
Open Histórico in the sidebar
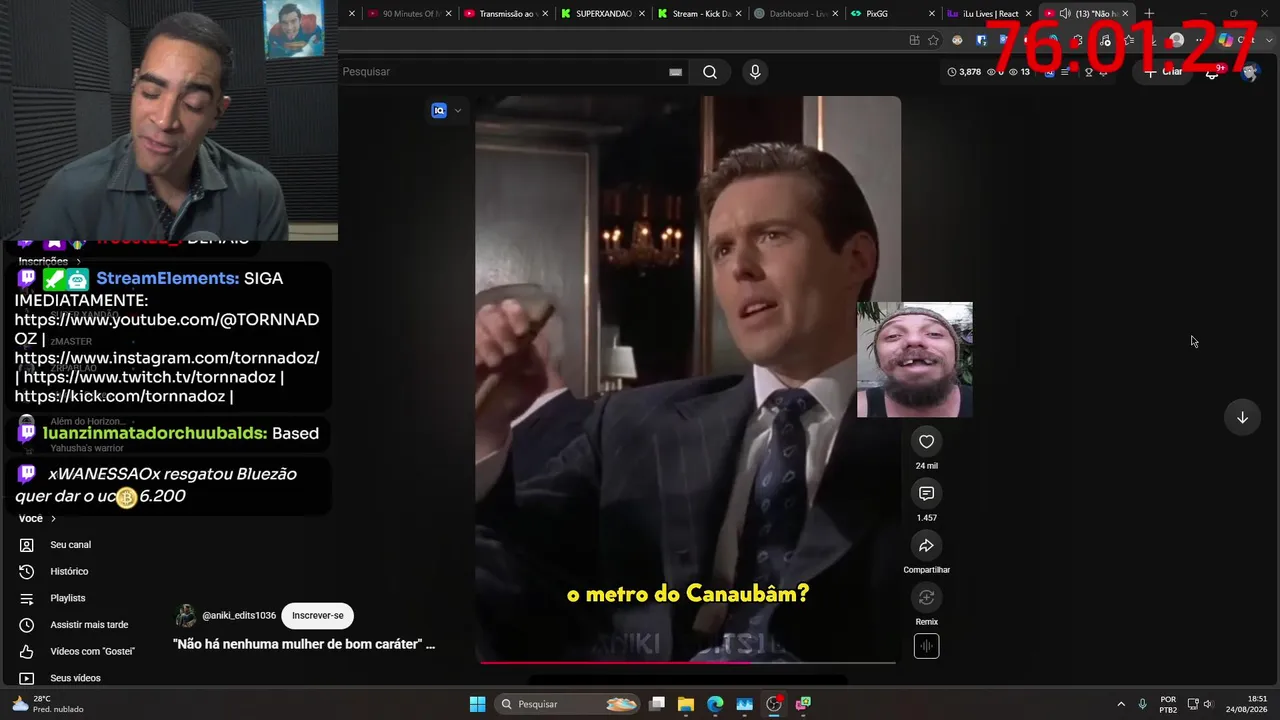point(69,572)
